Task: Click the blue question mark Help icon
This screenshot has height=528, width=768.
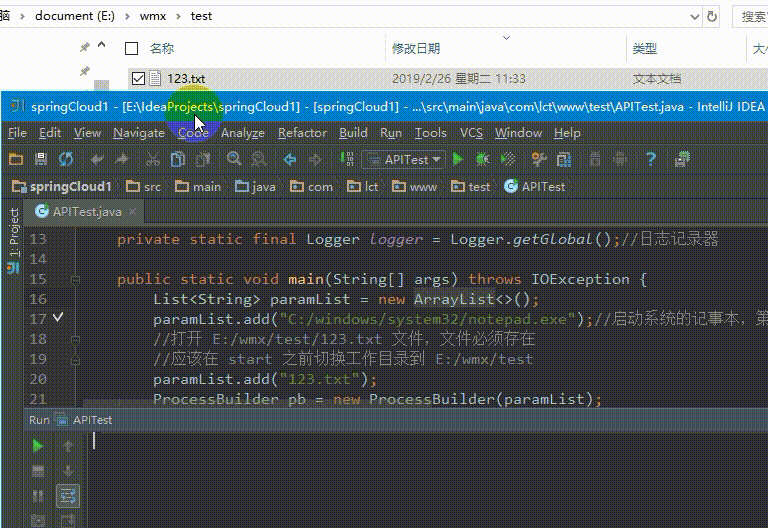Action: (x=651, y=159)
